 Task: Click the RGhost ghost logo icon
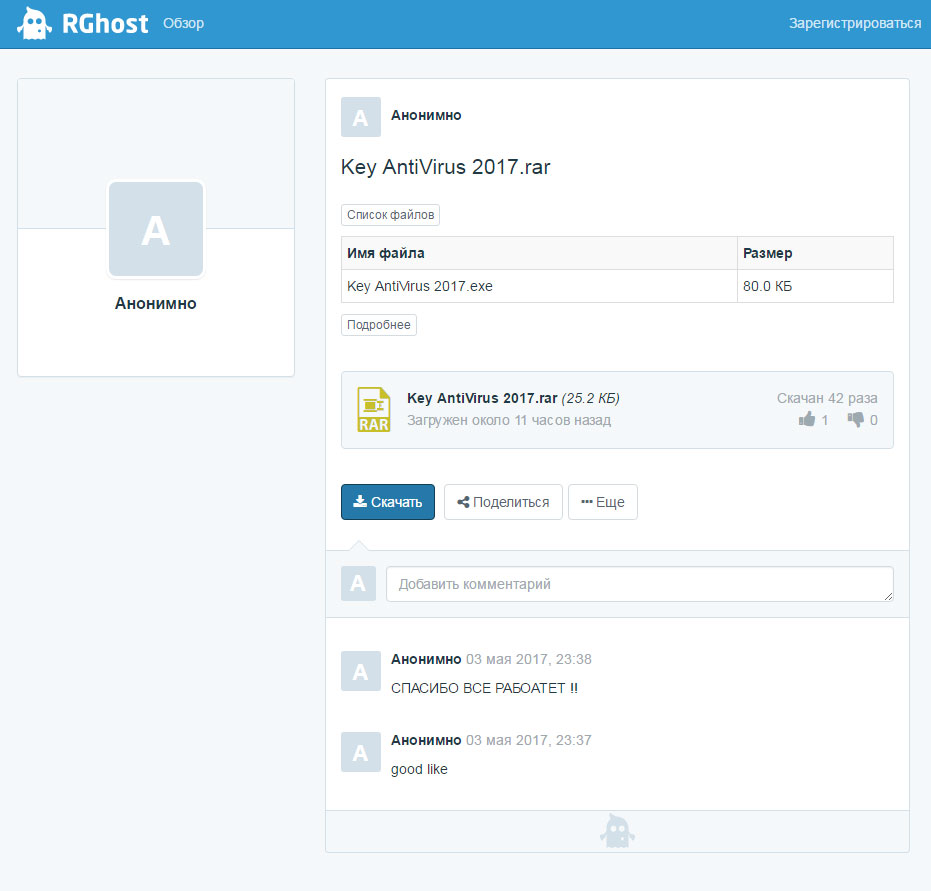click(34, 24)
